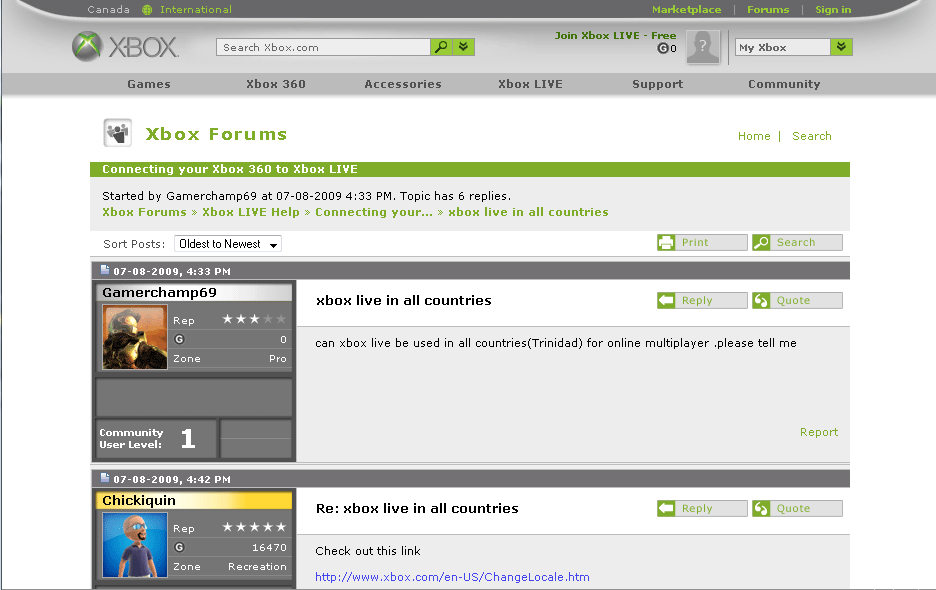Click the gamerscore G icon near Join Xbox LIVE
The width and height of the screenshot is (936, 590).
point(662,47)
